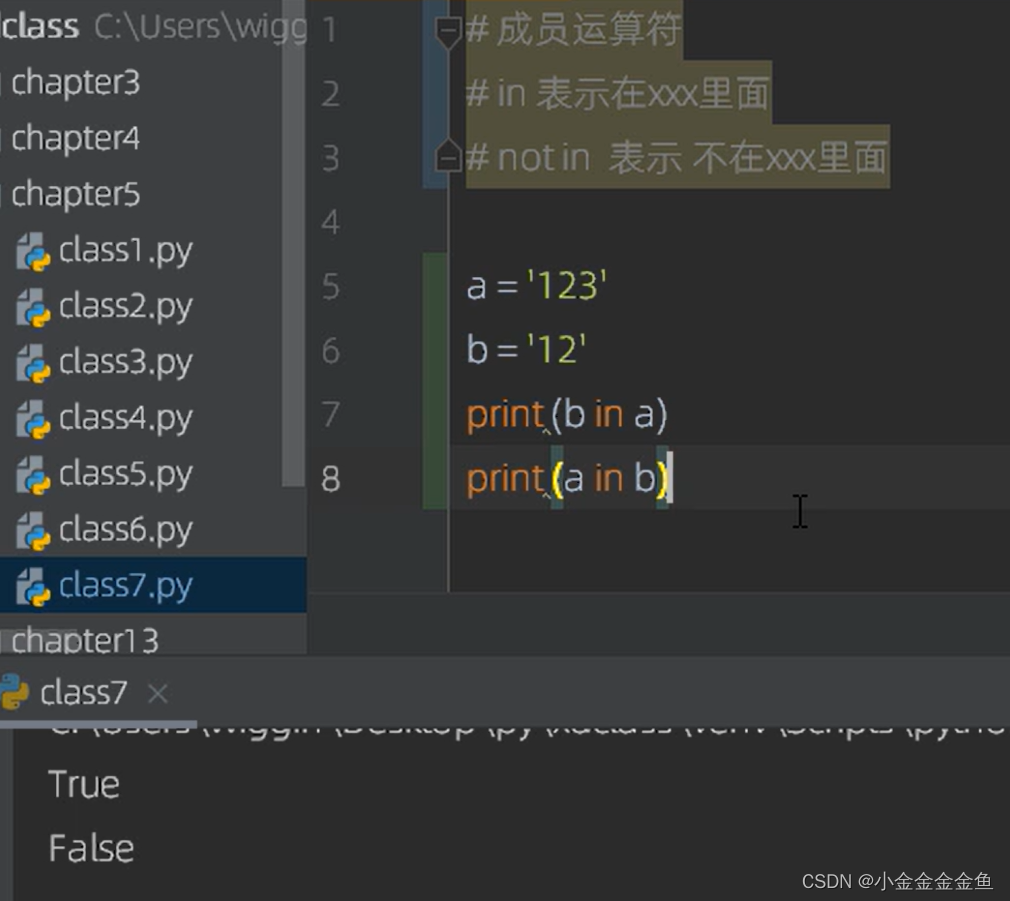Click the comment '# in 表示在xxx里面'

[618, 93]
